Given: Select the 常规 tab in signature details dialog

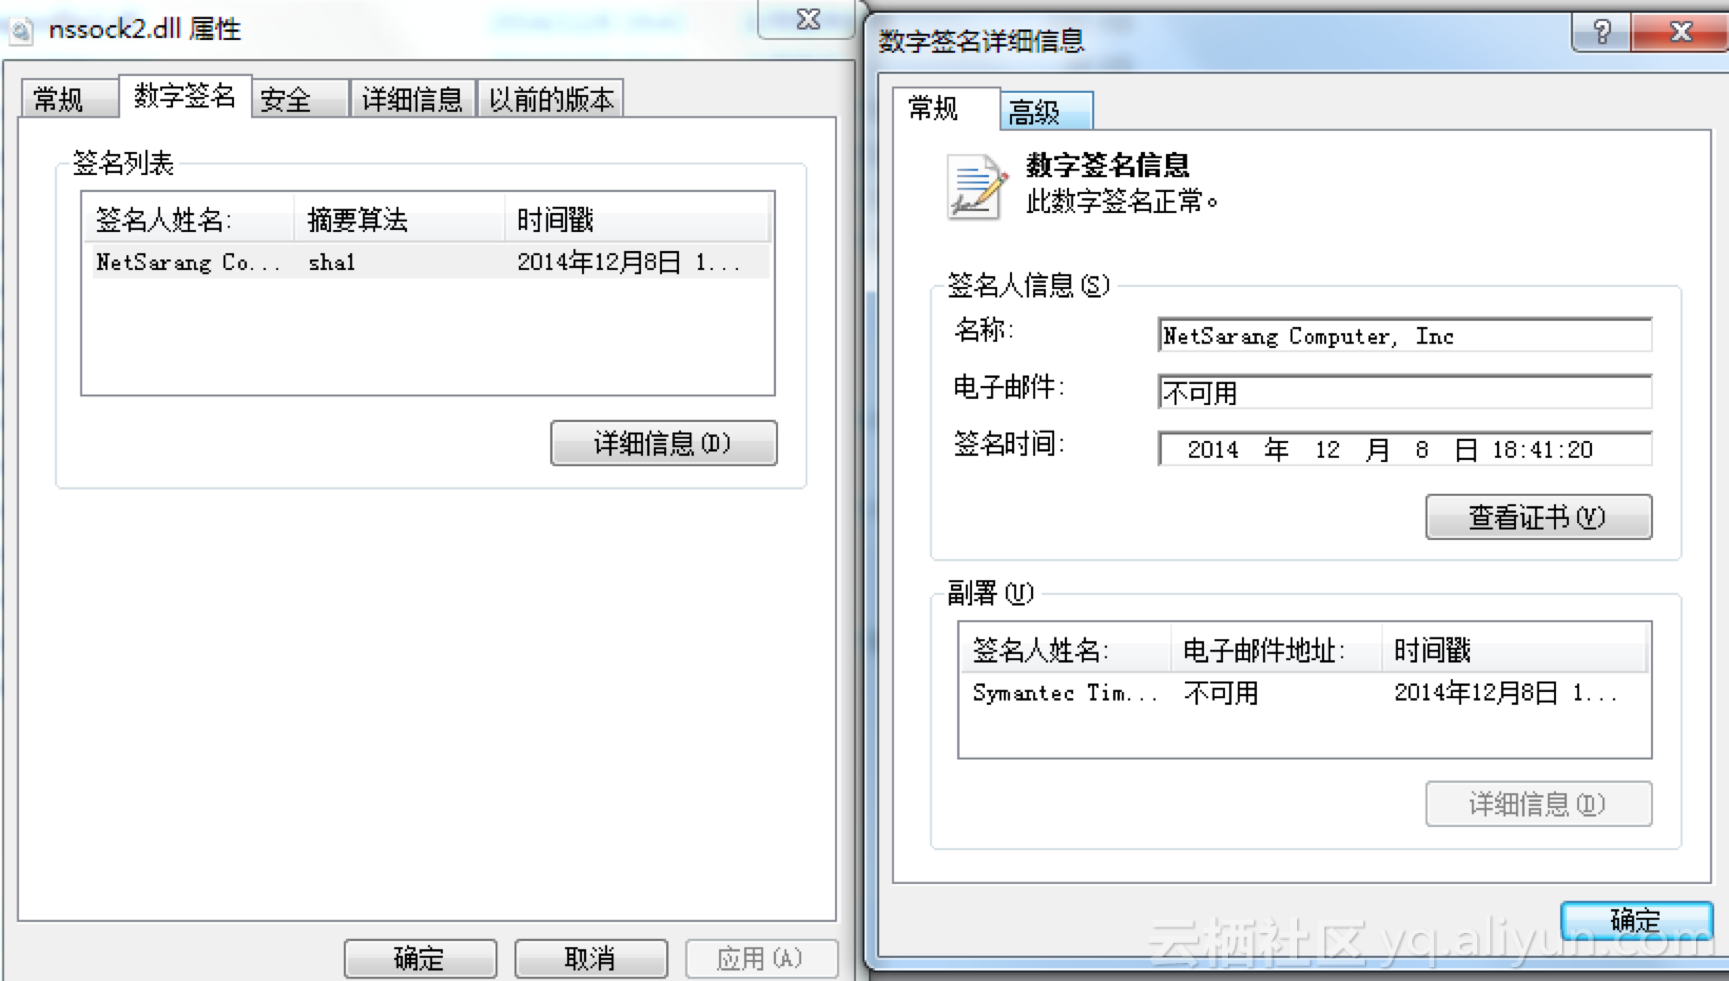Looking at the screenshot, I should tap(932, 110).
